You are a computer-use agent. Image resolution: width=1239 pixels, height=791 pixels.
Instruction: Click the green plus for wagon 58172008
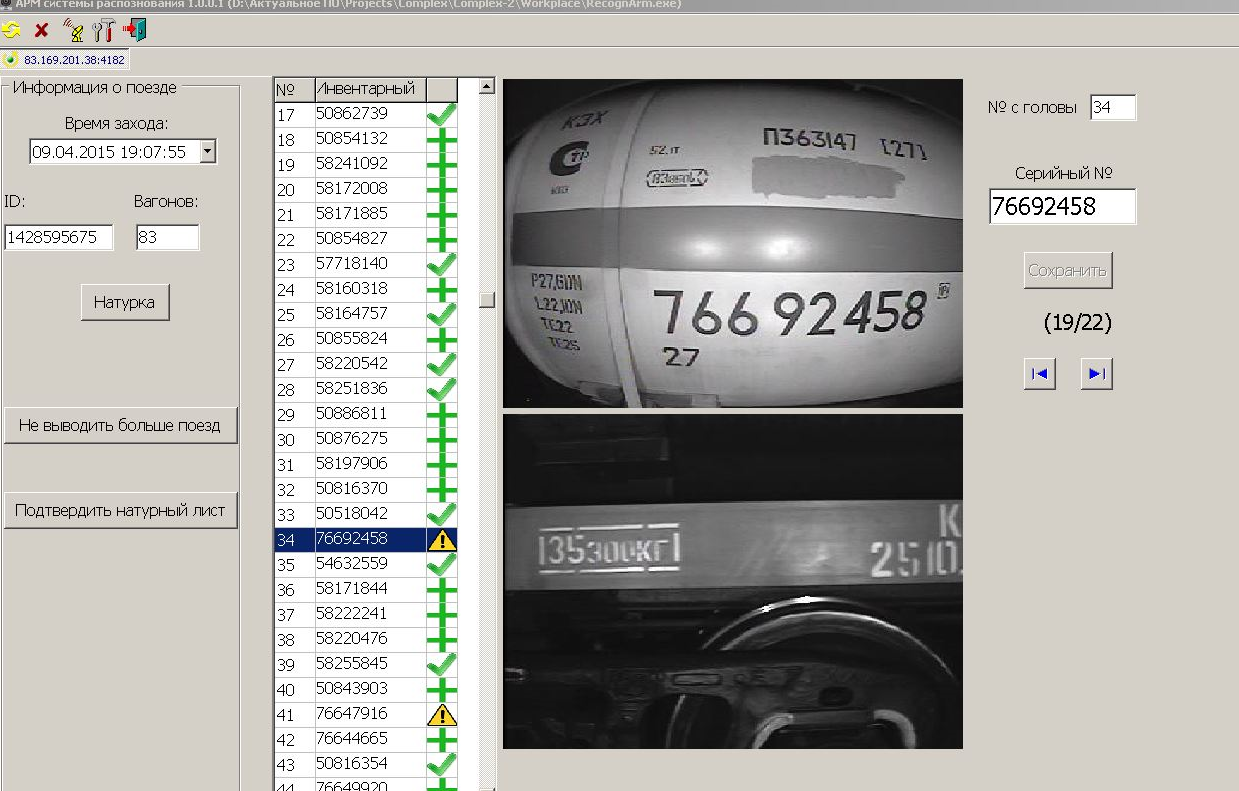[441, 189]
